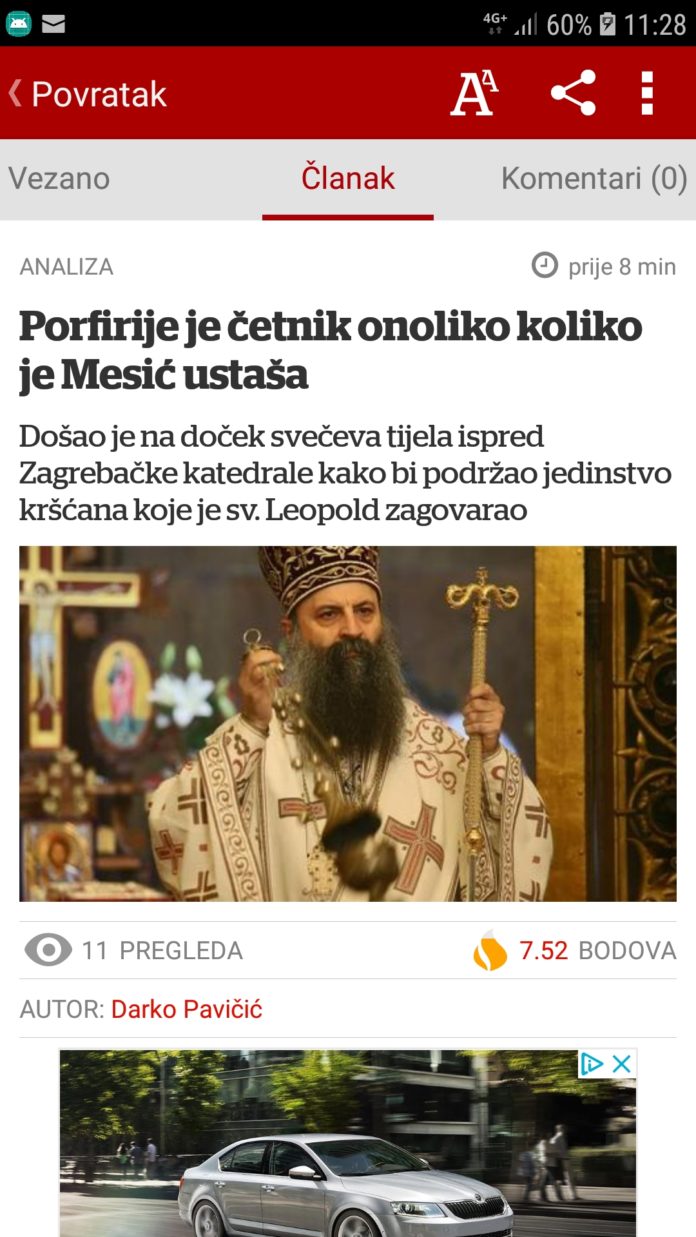Close the car advertisement with the X
This screenshot has height=1237, width=696.
click(x=622, y=1064)
